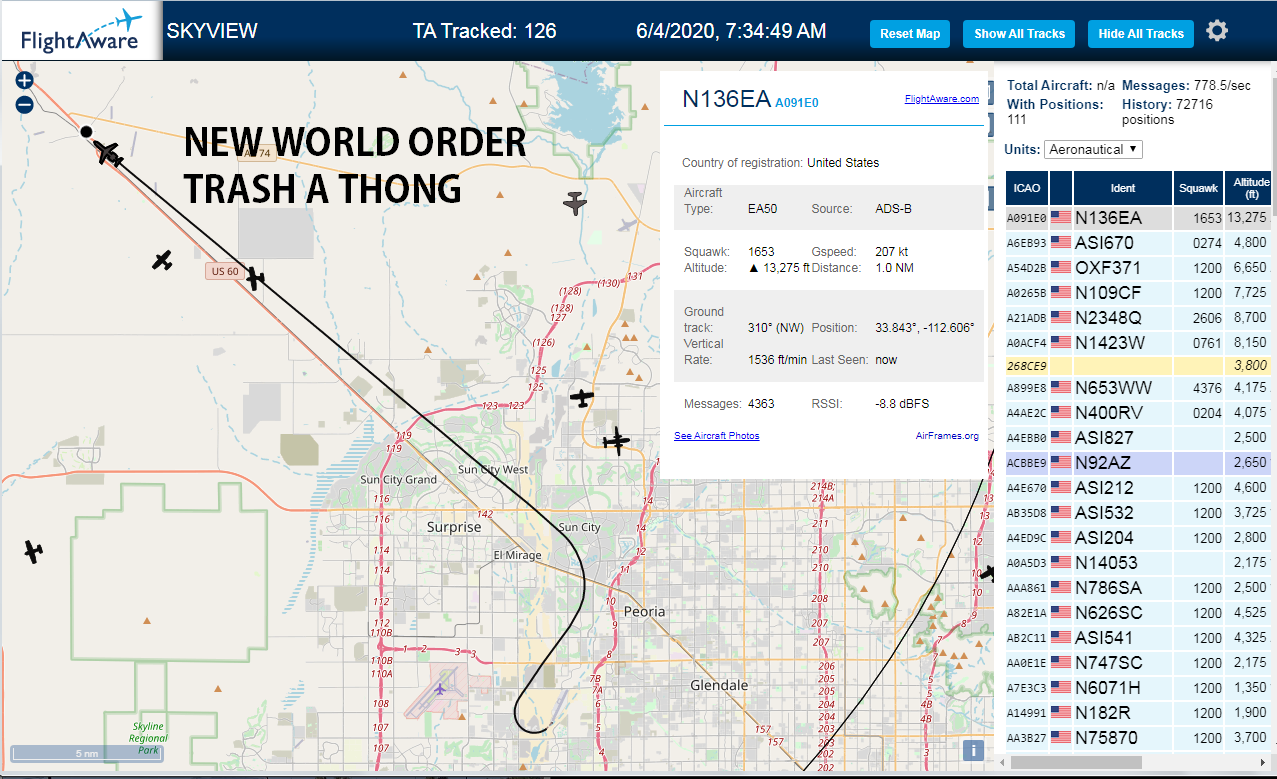Select the N136EA aircraft icon at track head
The image size is (1277, 779).
tap(107, 153)
